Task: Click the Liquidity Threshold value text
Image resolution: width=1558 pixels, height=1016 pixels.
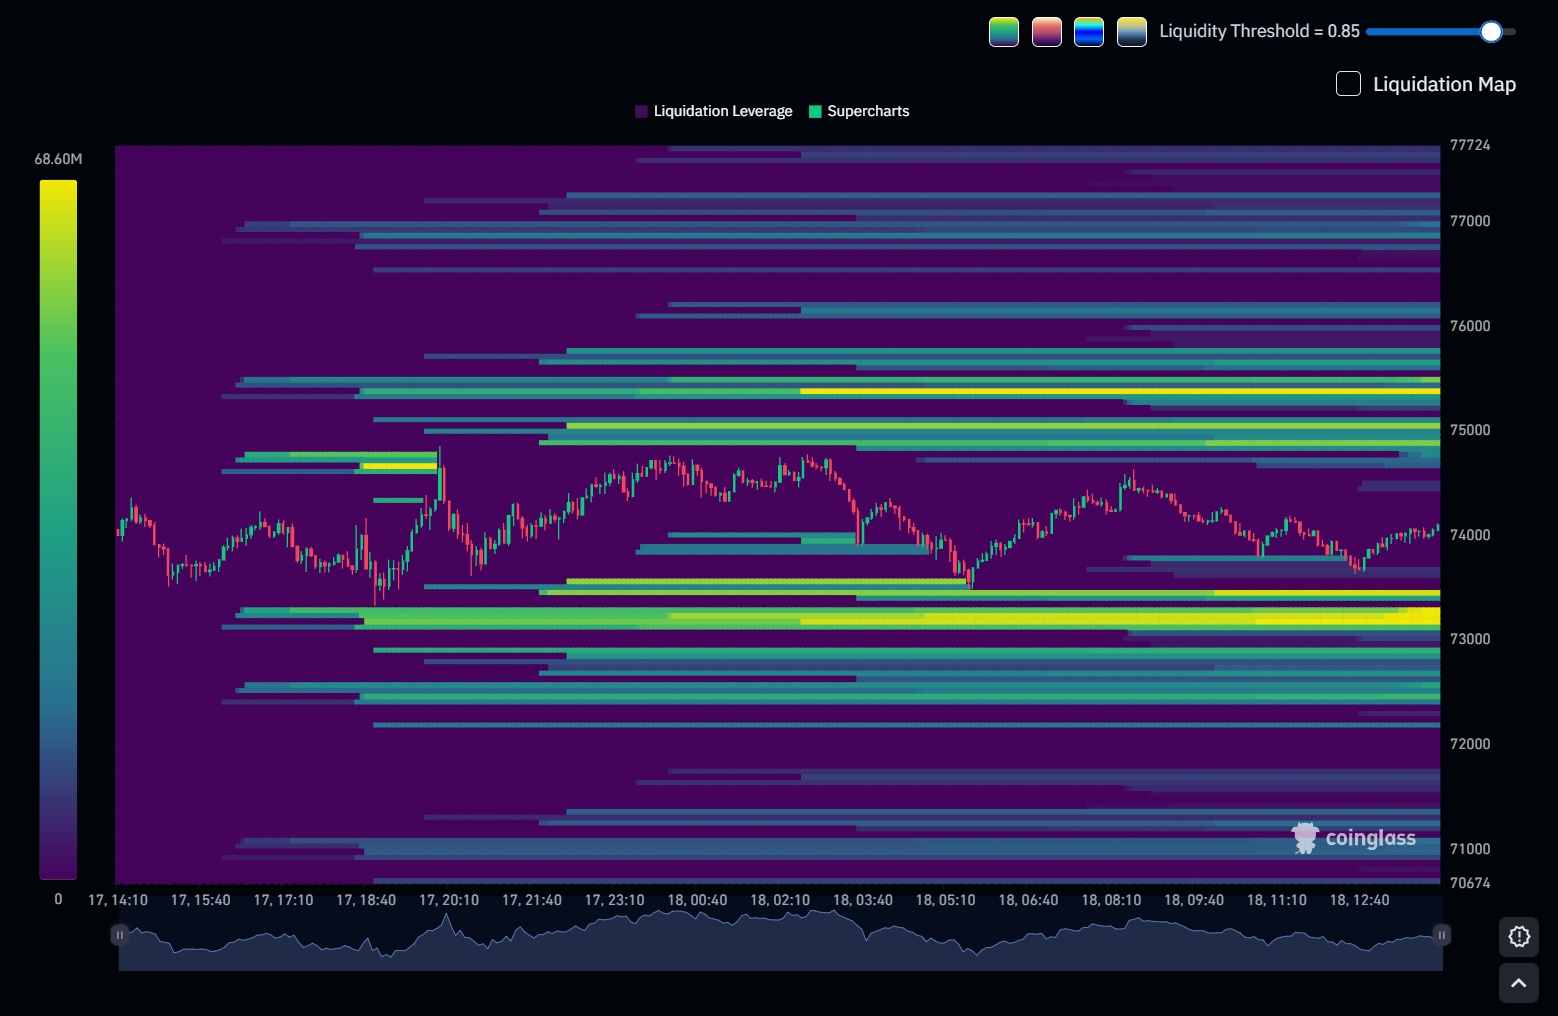Action: (1259, 31)
